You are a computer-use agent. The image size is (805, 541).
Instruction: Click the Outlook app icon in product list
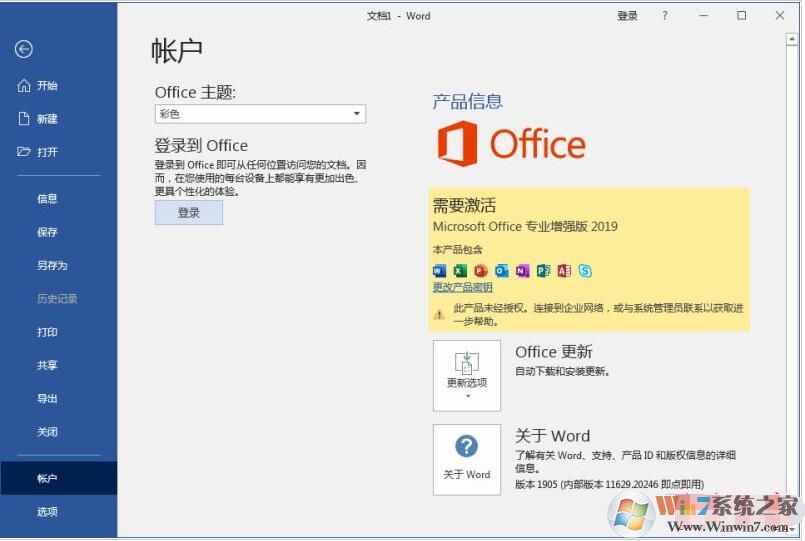click(x=502, y=270)
